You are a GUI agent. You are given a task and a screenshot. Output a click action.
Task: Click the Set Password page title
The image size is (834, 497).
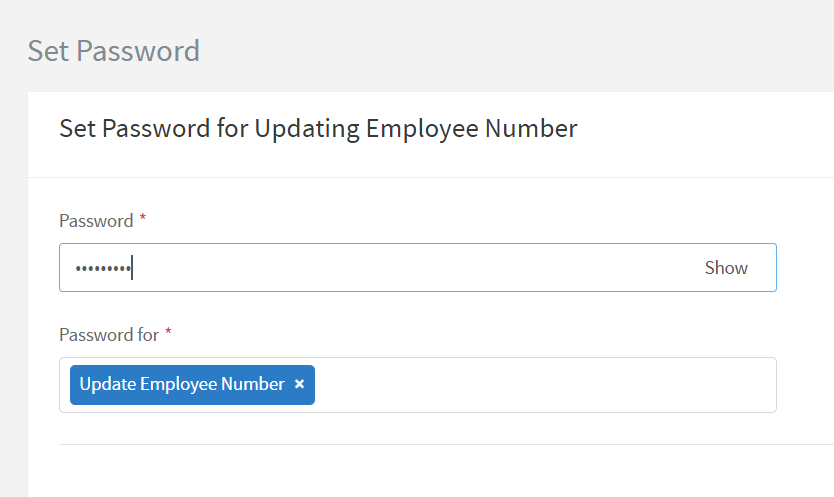click(x=113, y=50)
